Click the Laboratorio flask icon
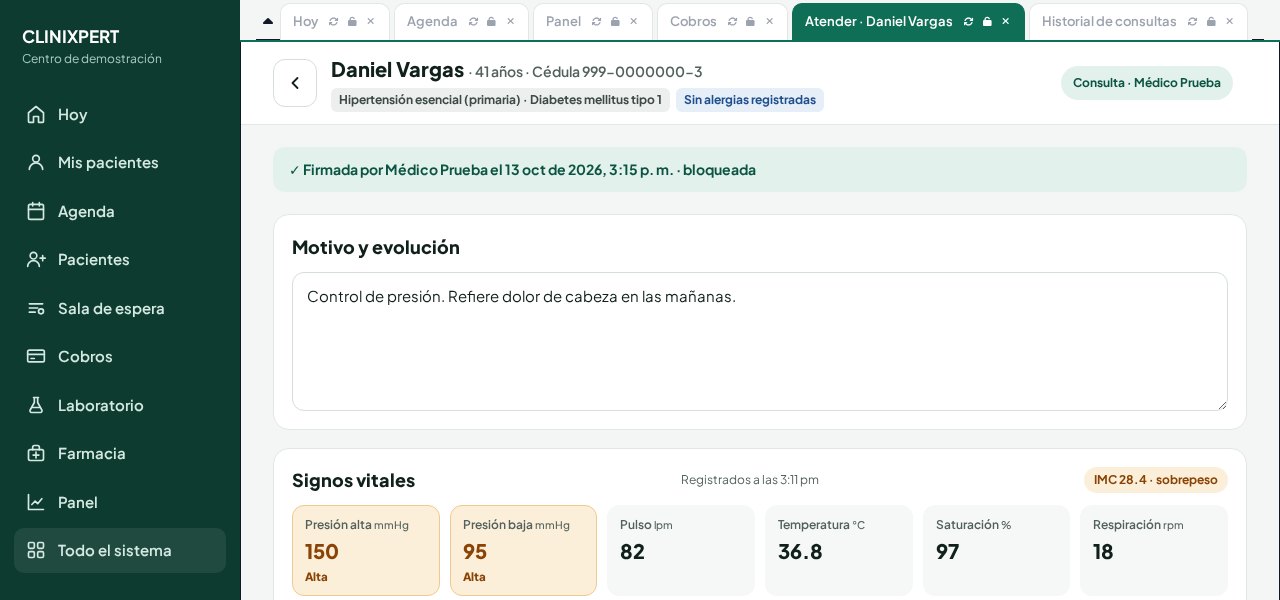The width and height of the screenshot is (1280, 600). pyautogui.click(x=36, y=405)
